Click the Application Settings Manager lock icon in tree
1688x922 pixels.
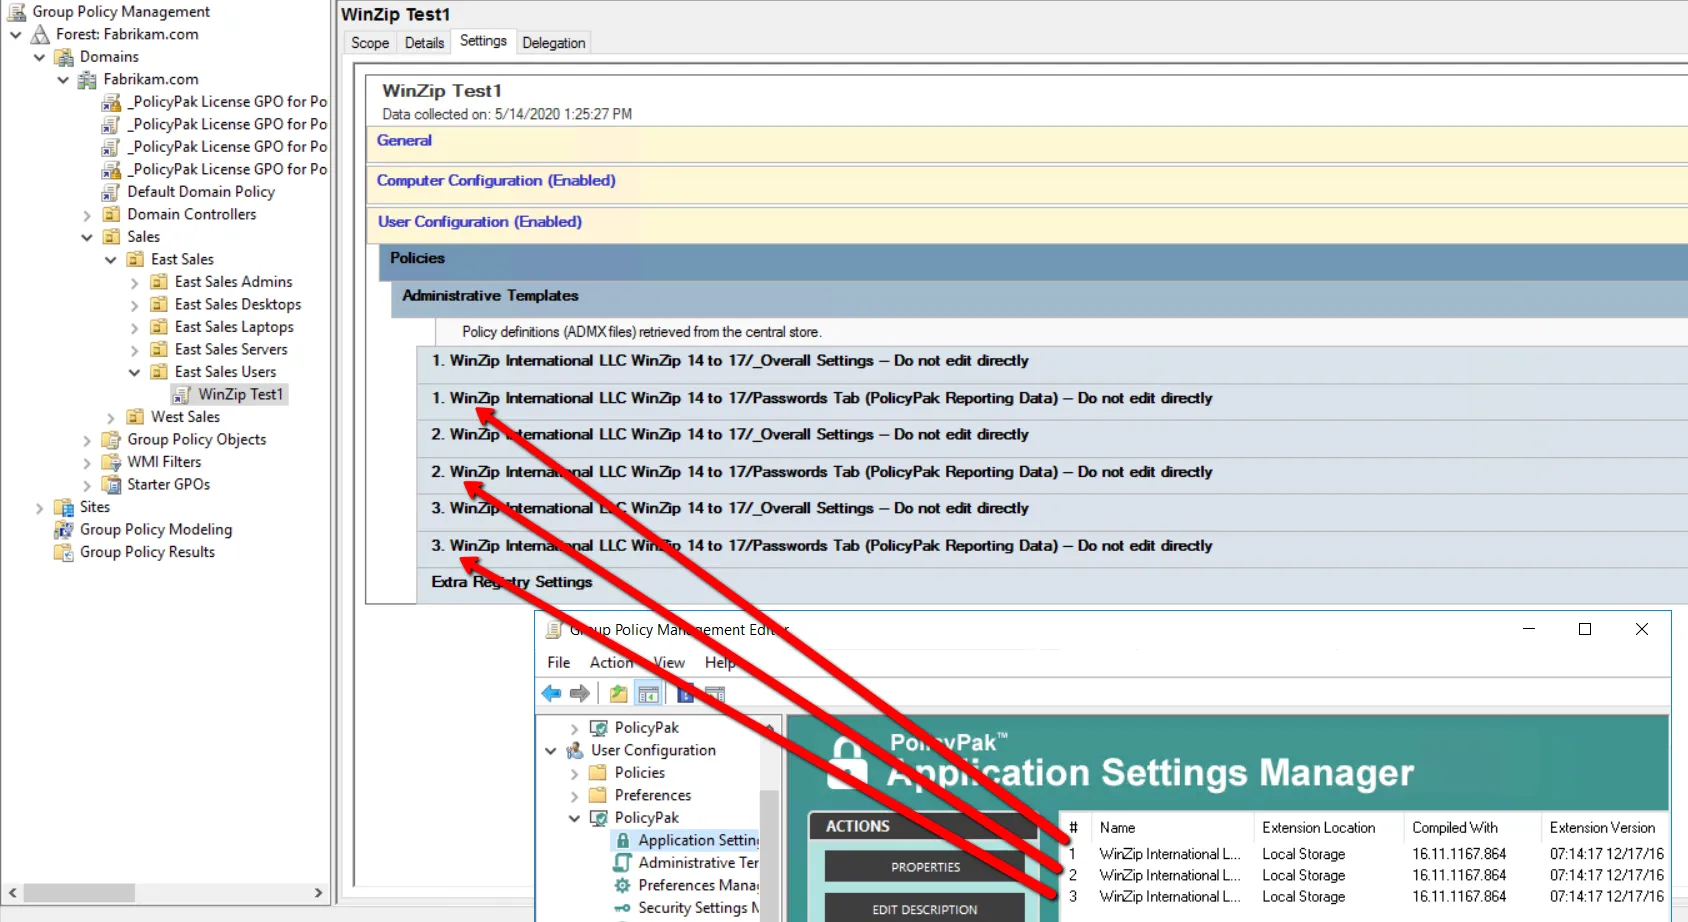click(623, 841)
